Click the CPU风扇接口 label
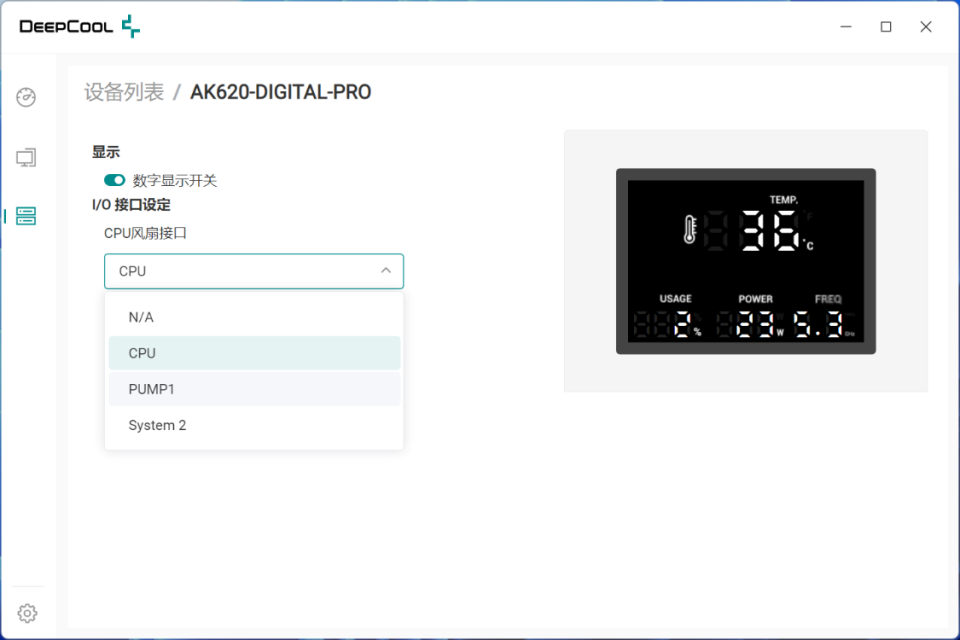 [145, 233]
